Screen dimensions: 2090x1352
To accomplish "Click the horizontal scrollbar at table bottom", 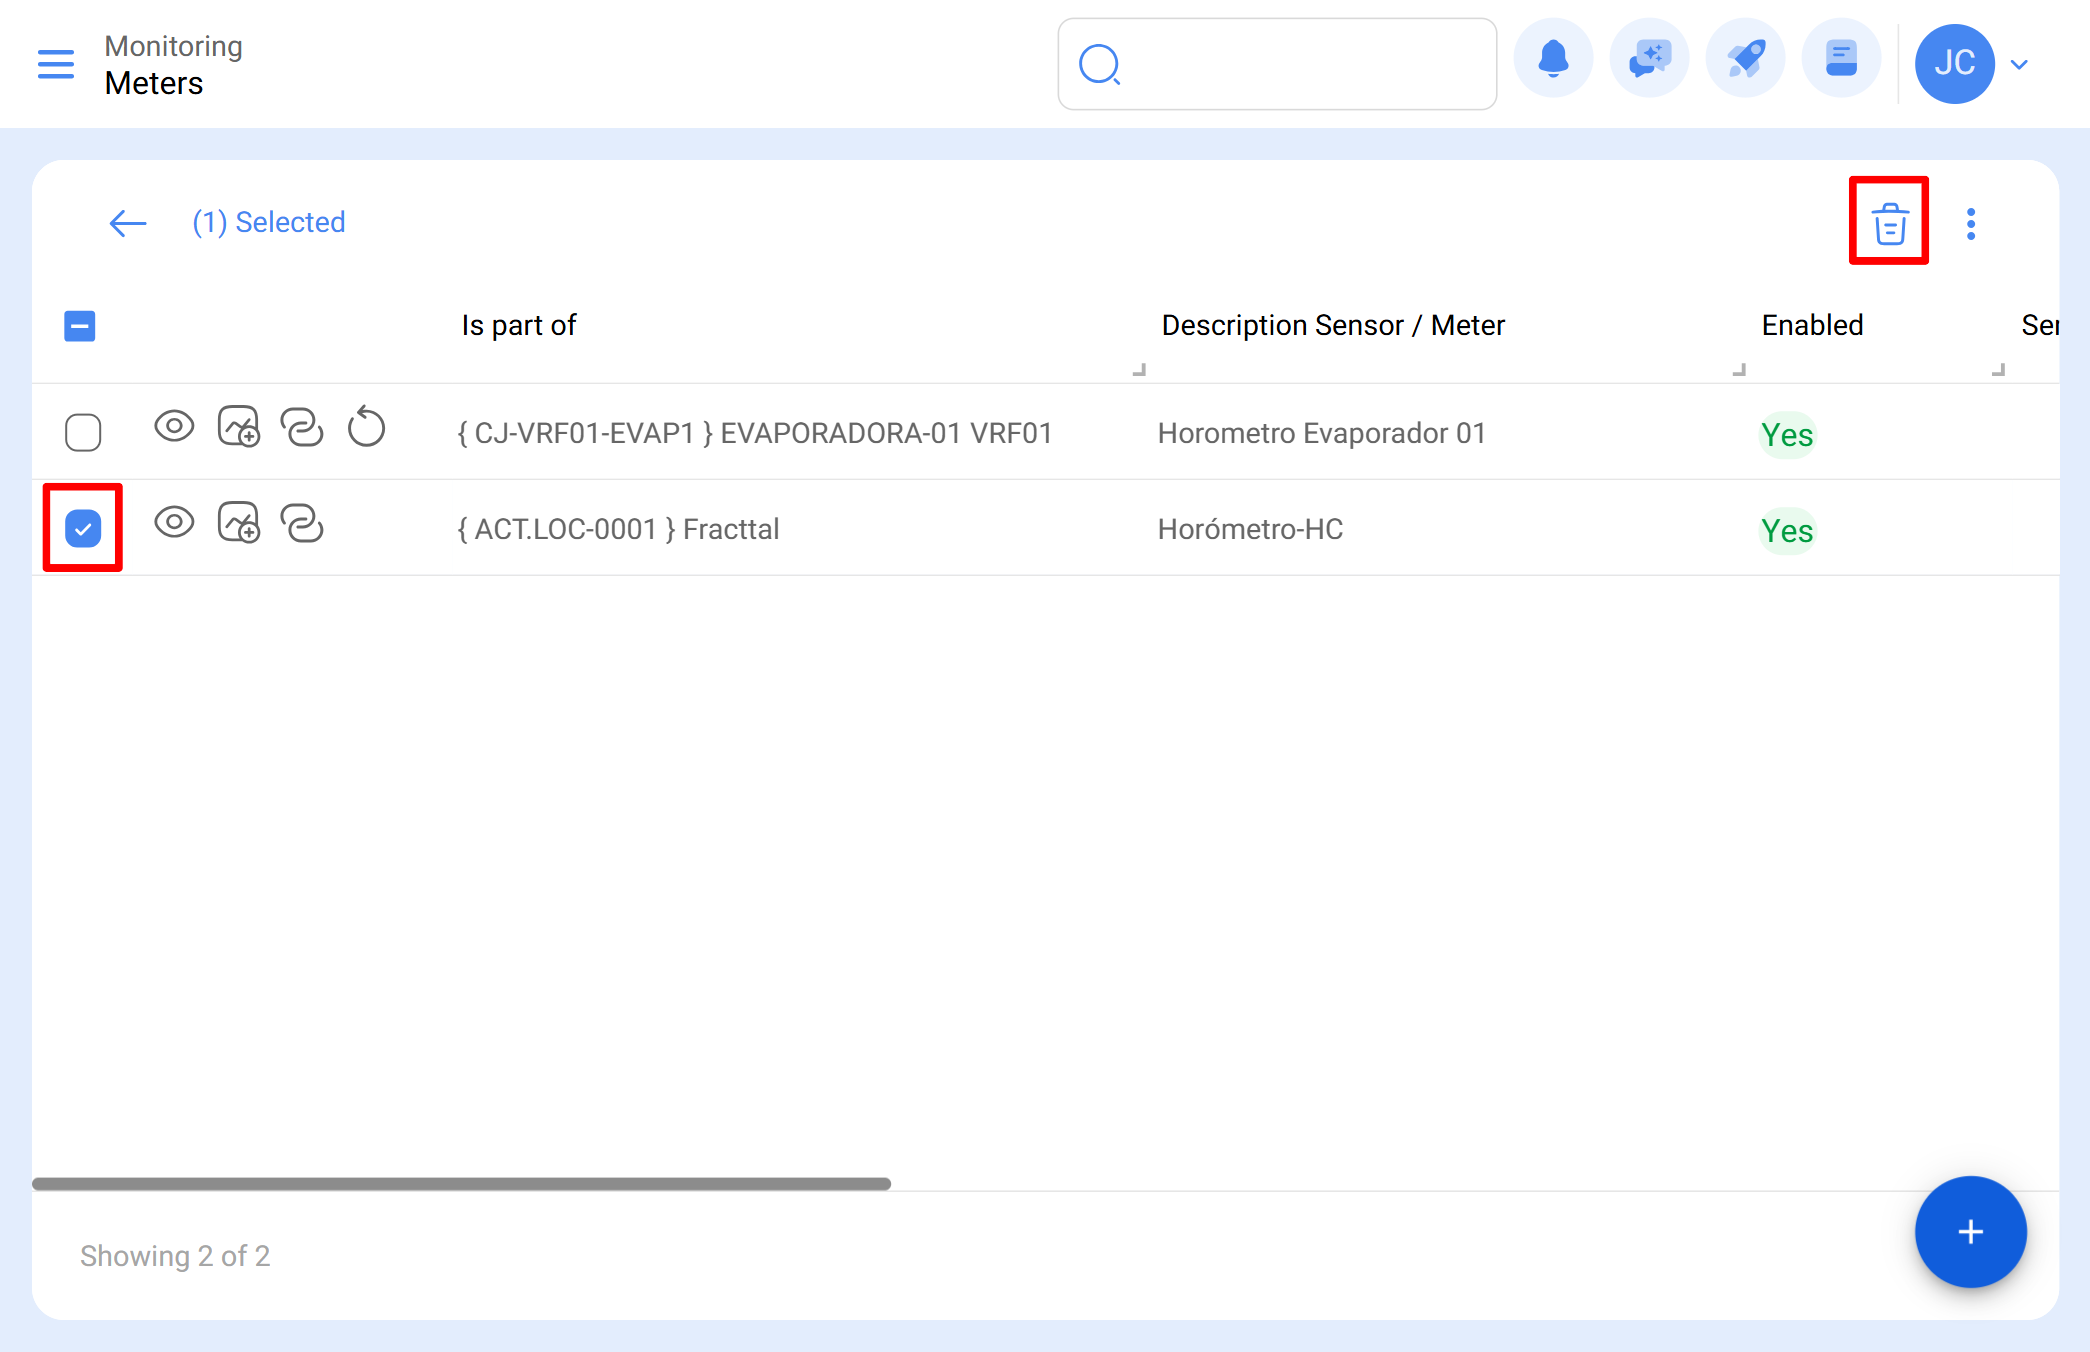I will point(461,1184).
